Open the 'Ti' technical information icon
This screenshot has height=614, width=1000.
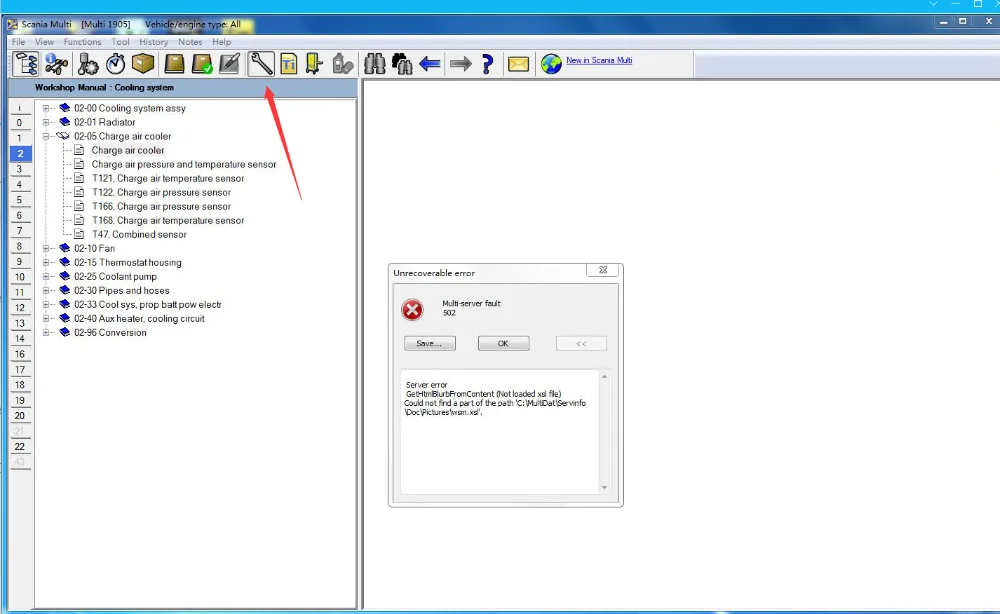point(288,64)
